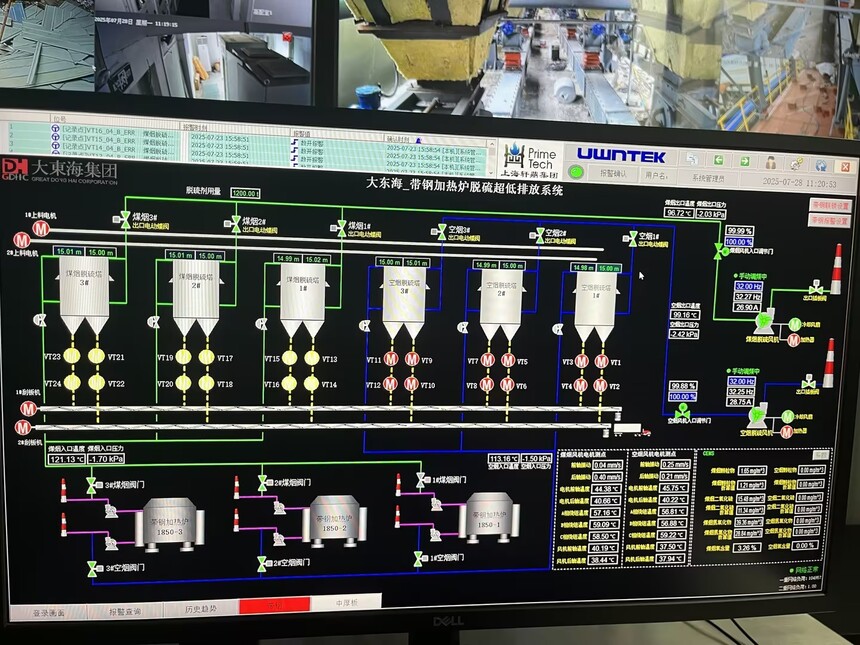860x645 pixels.
Task: Select the 空烟1# outlet electric valve icon
Action: pos(633,239)
